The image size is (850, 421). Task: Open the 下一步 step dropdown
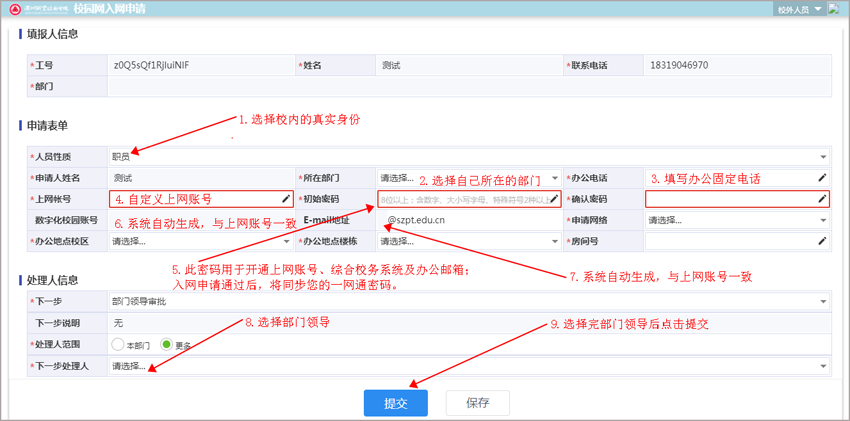pyautogui.click(x=468, y=300)
